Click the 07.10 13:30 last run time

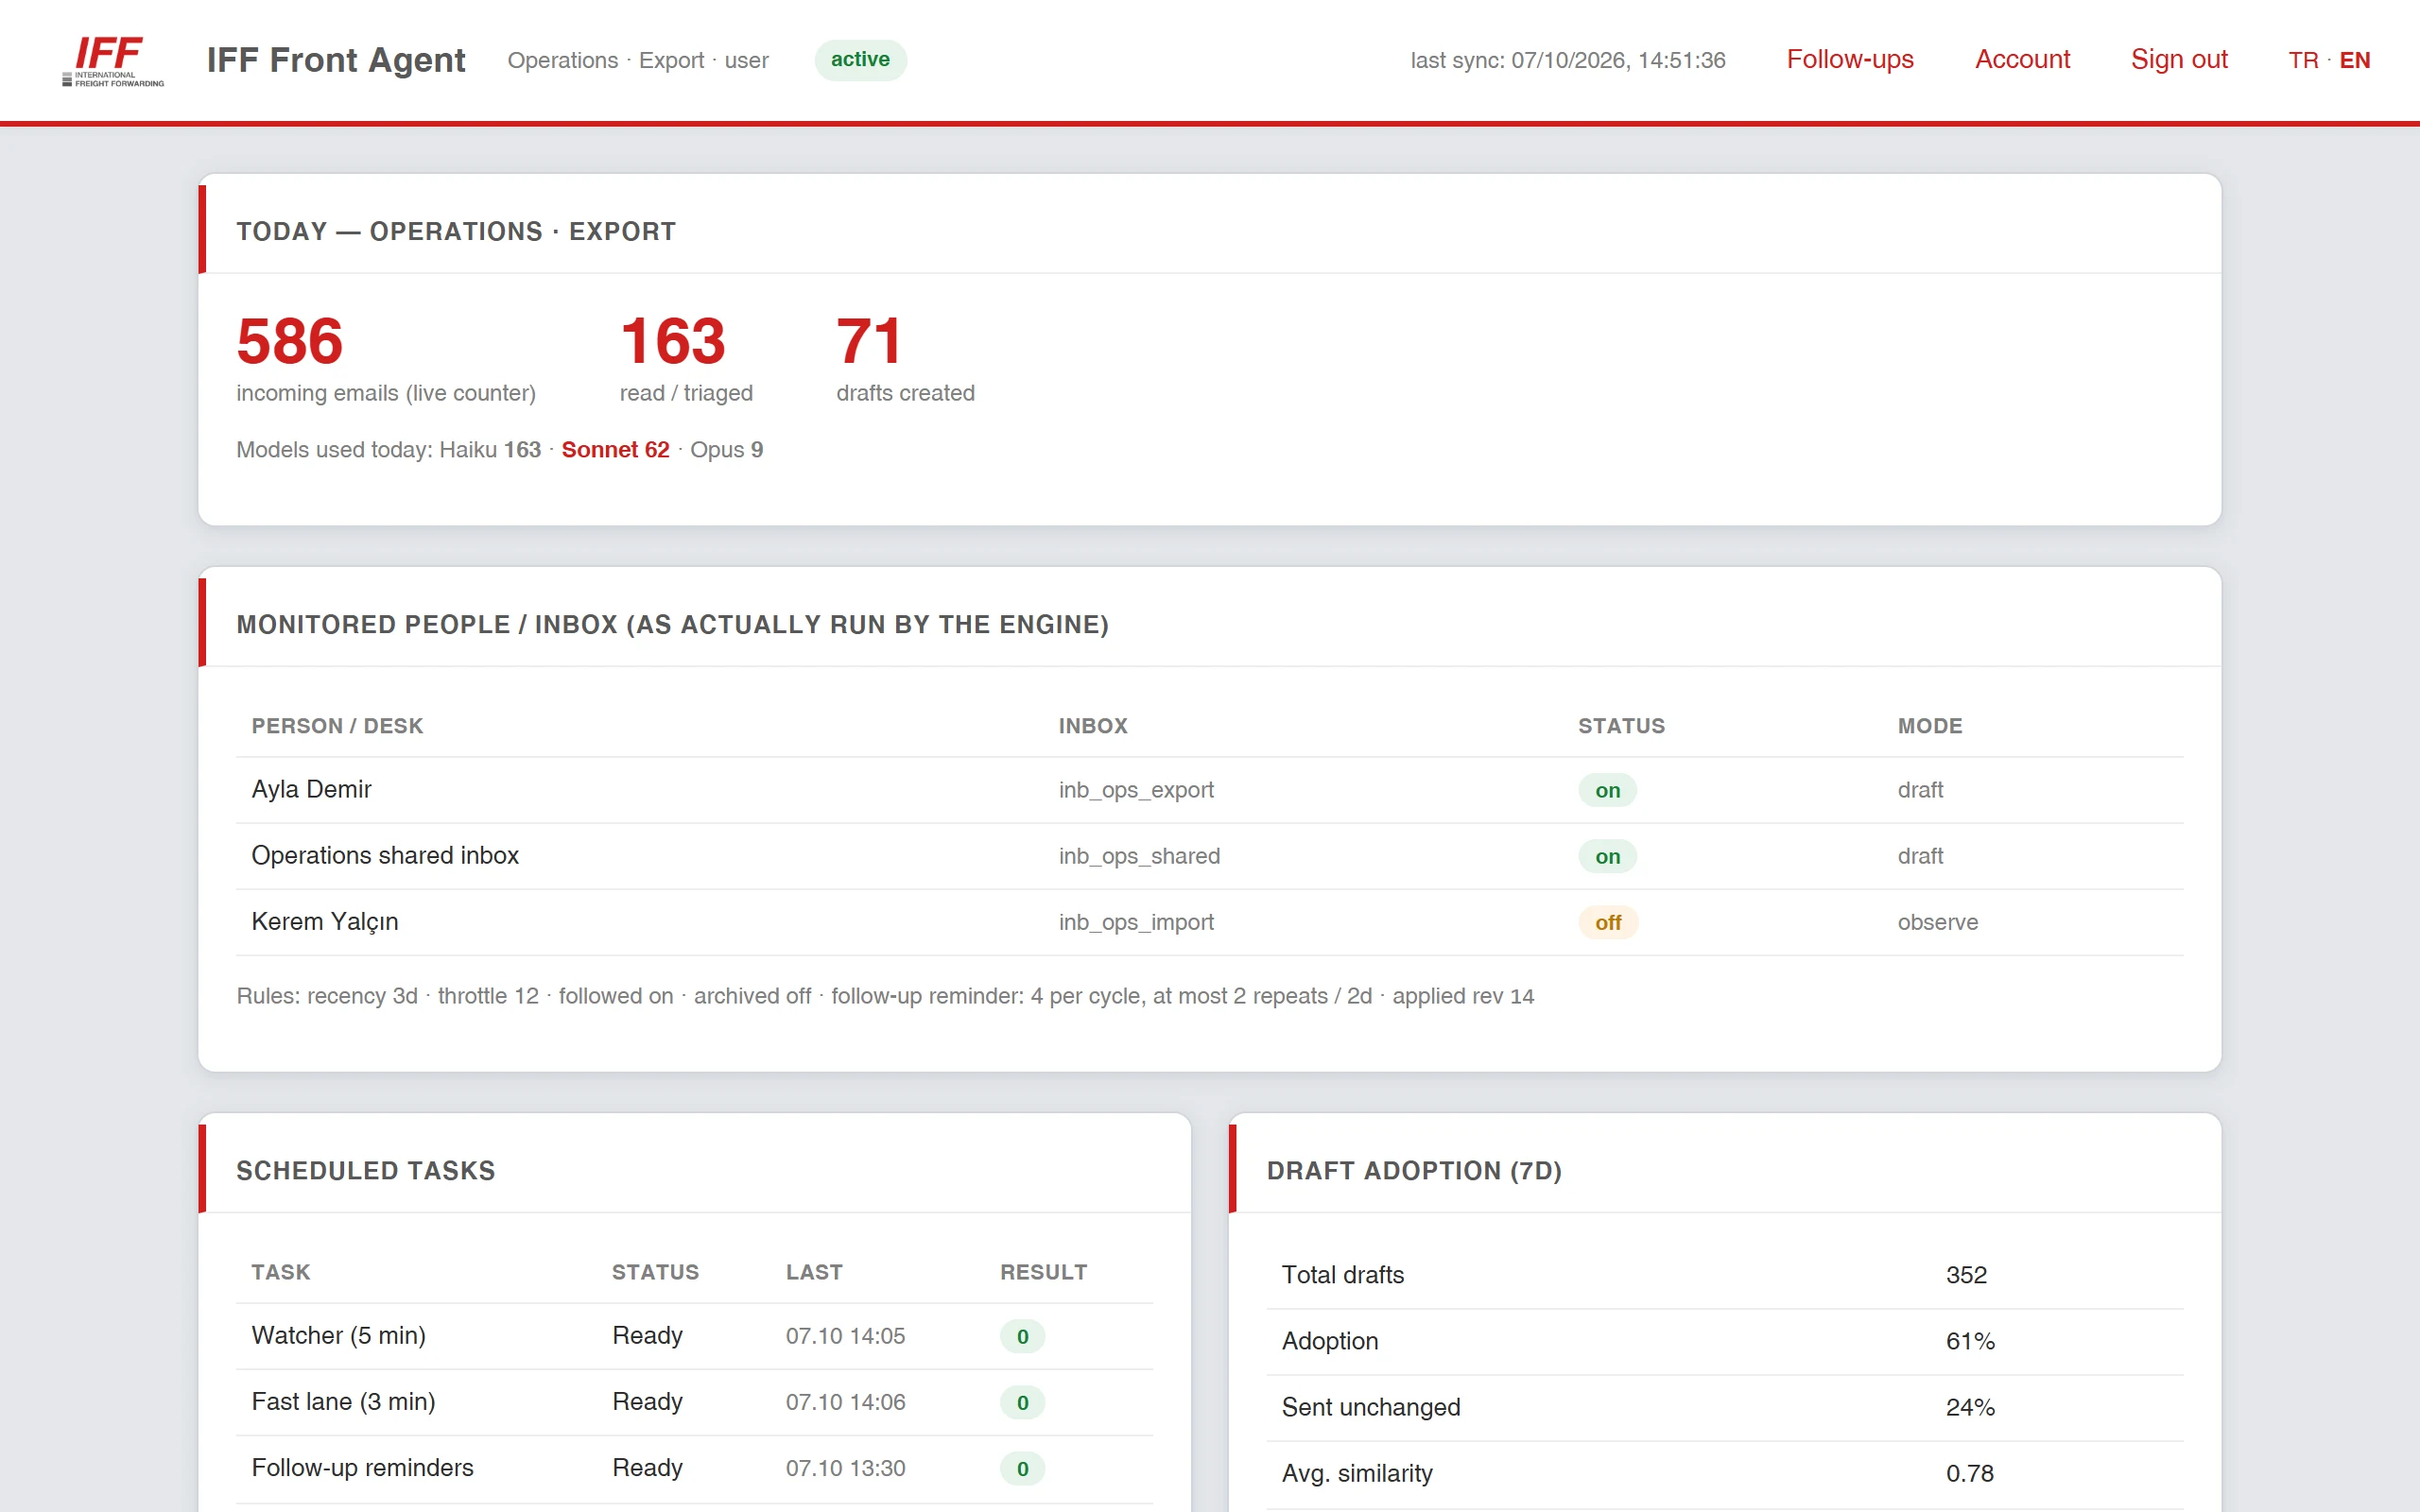845,1468
